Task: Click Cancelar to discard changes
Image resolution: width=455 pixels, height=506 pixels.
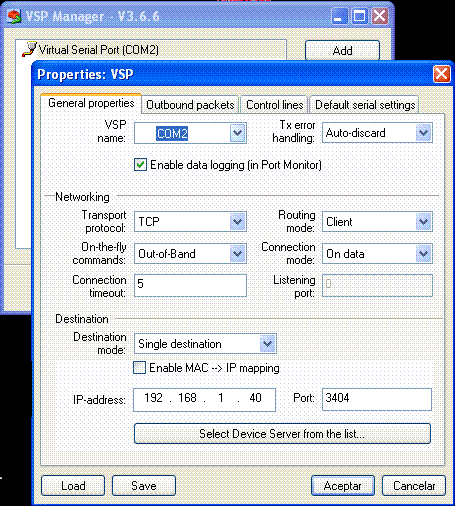Action: pyautogui.click(x=414, y=485)
